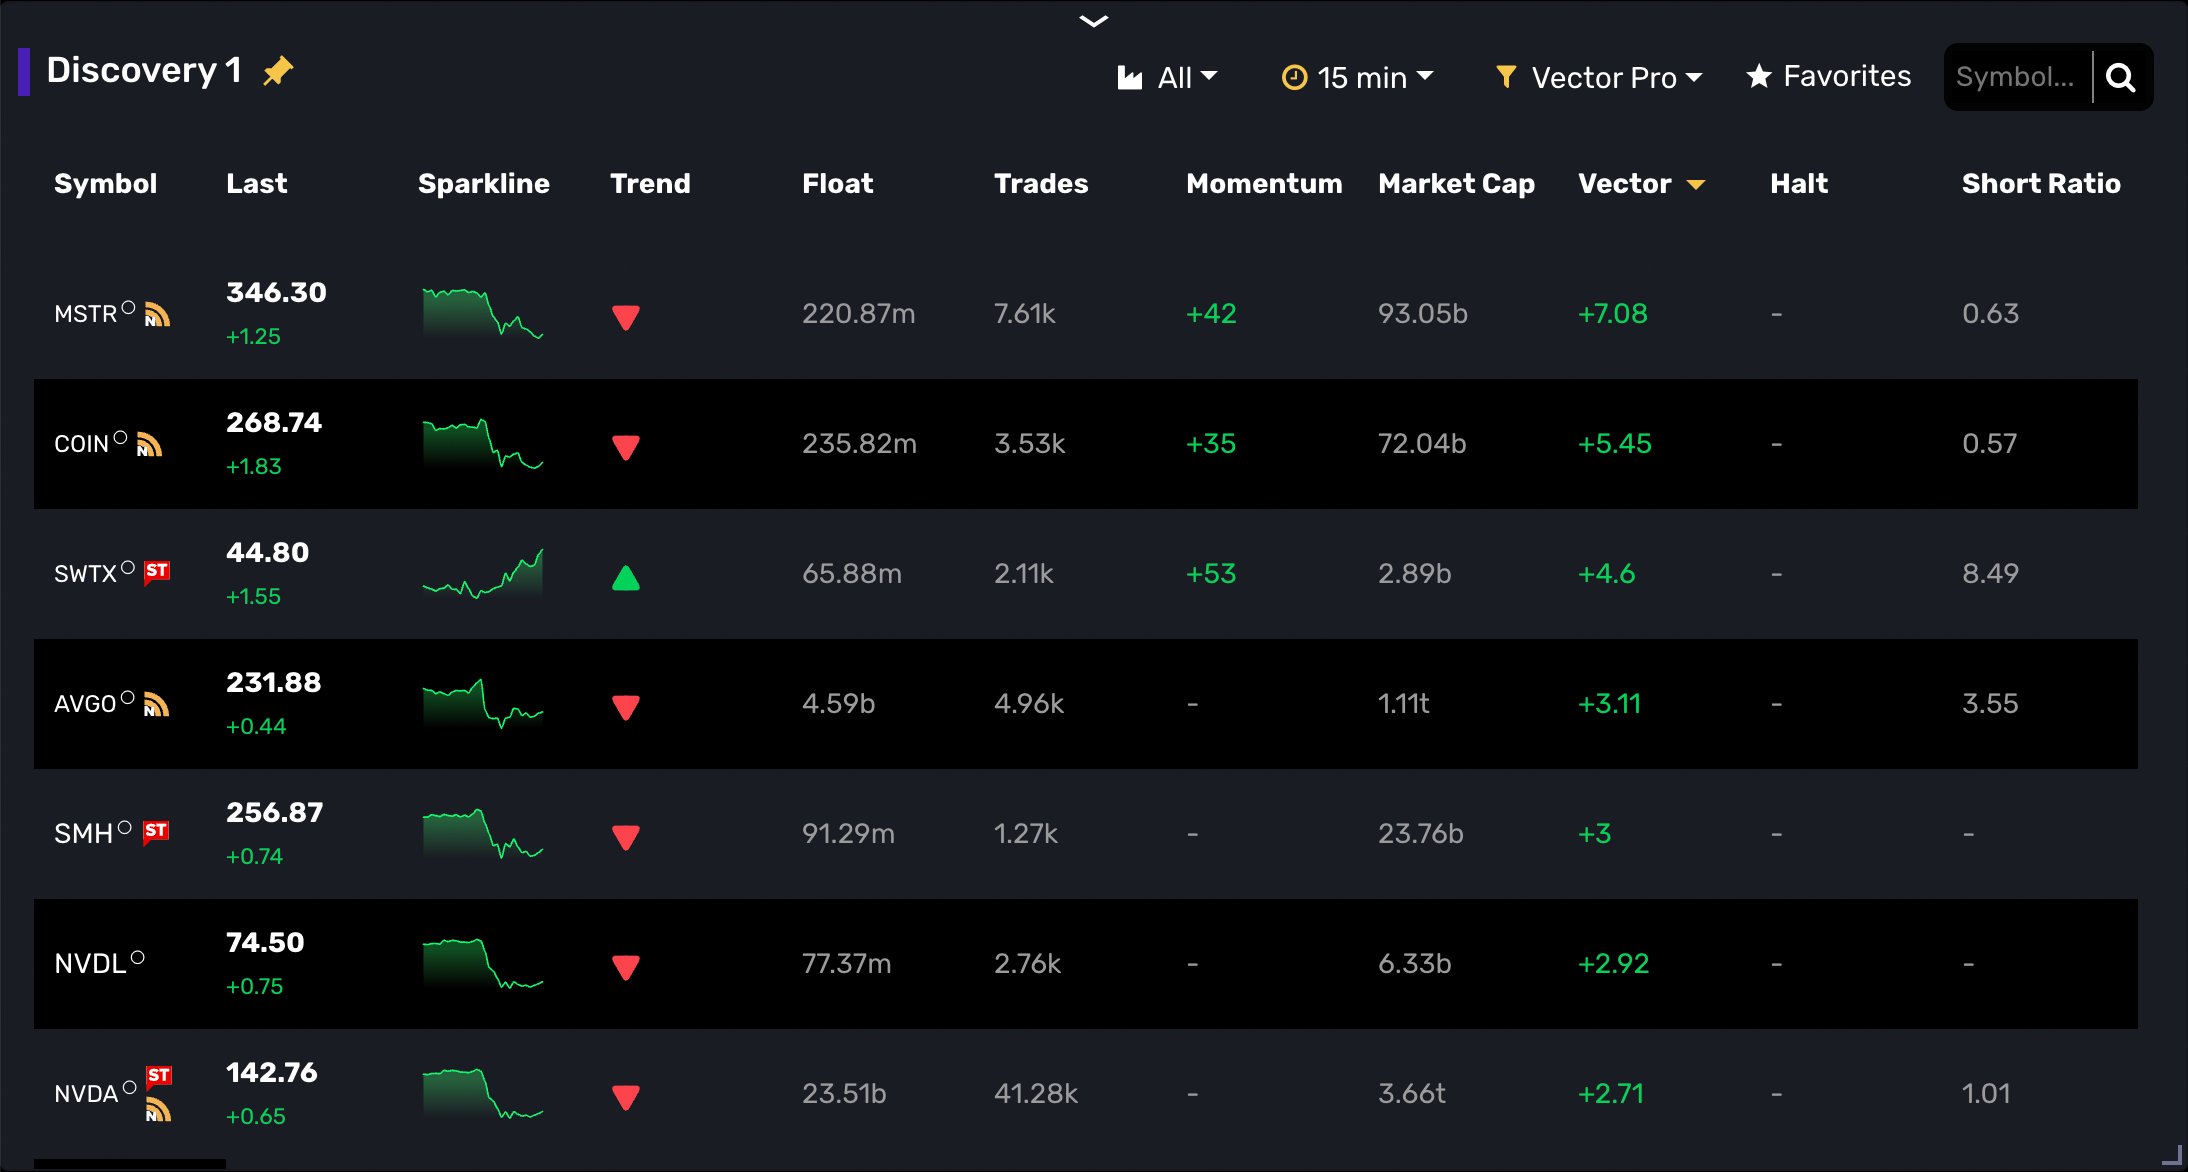Click the AVGO news feed icon

156,705
